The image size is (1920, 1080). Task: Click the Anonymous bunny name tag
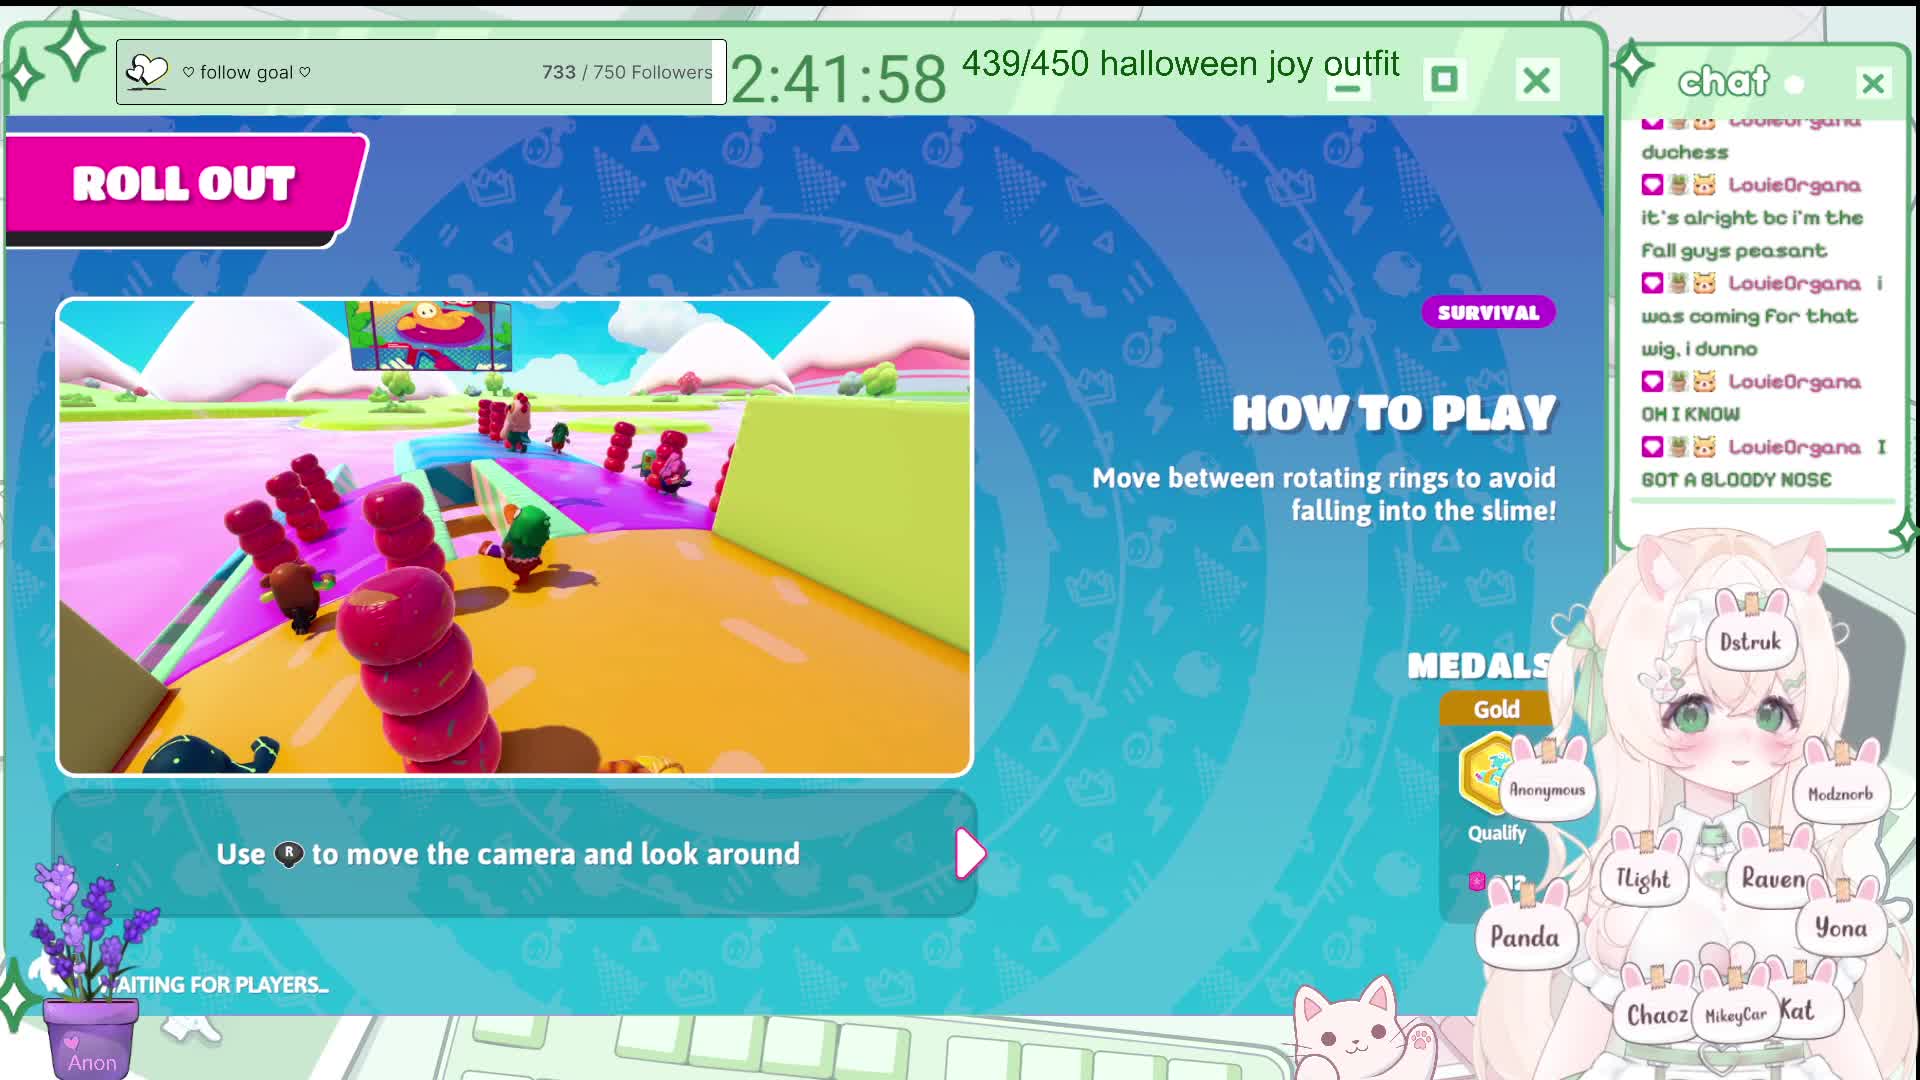point(1547,784)
